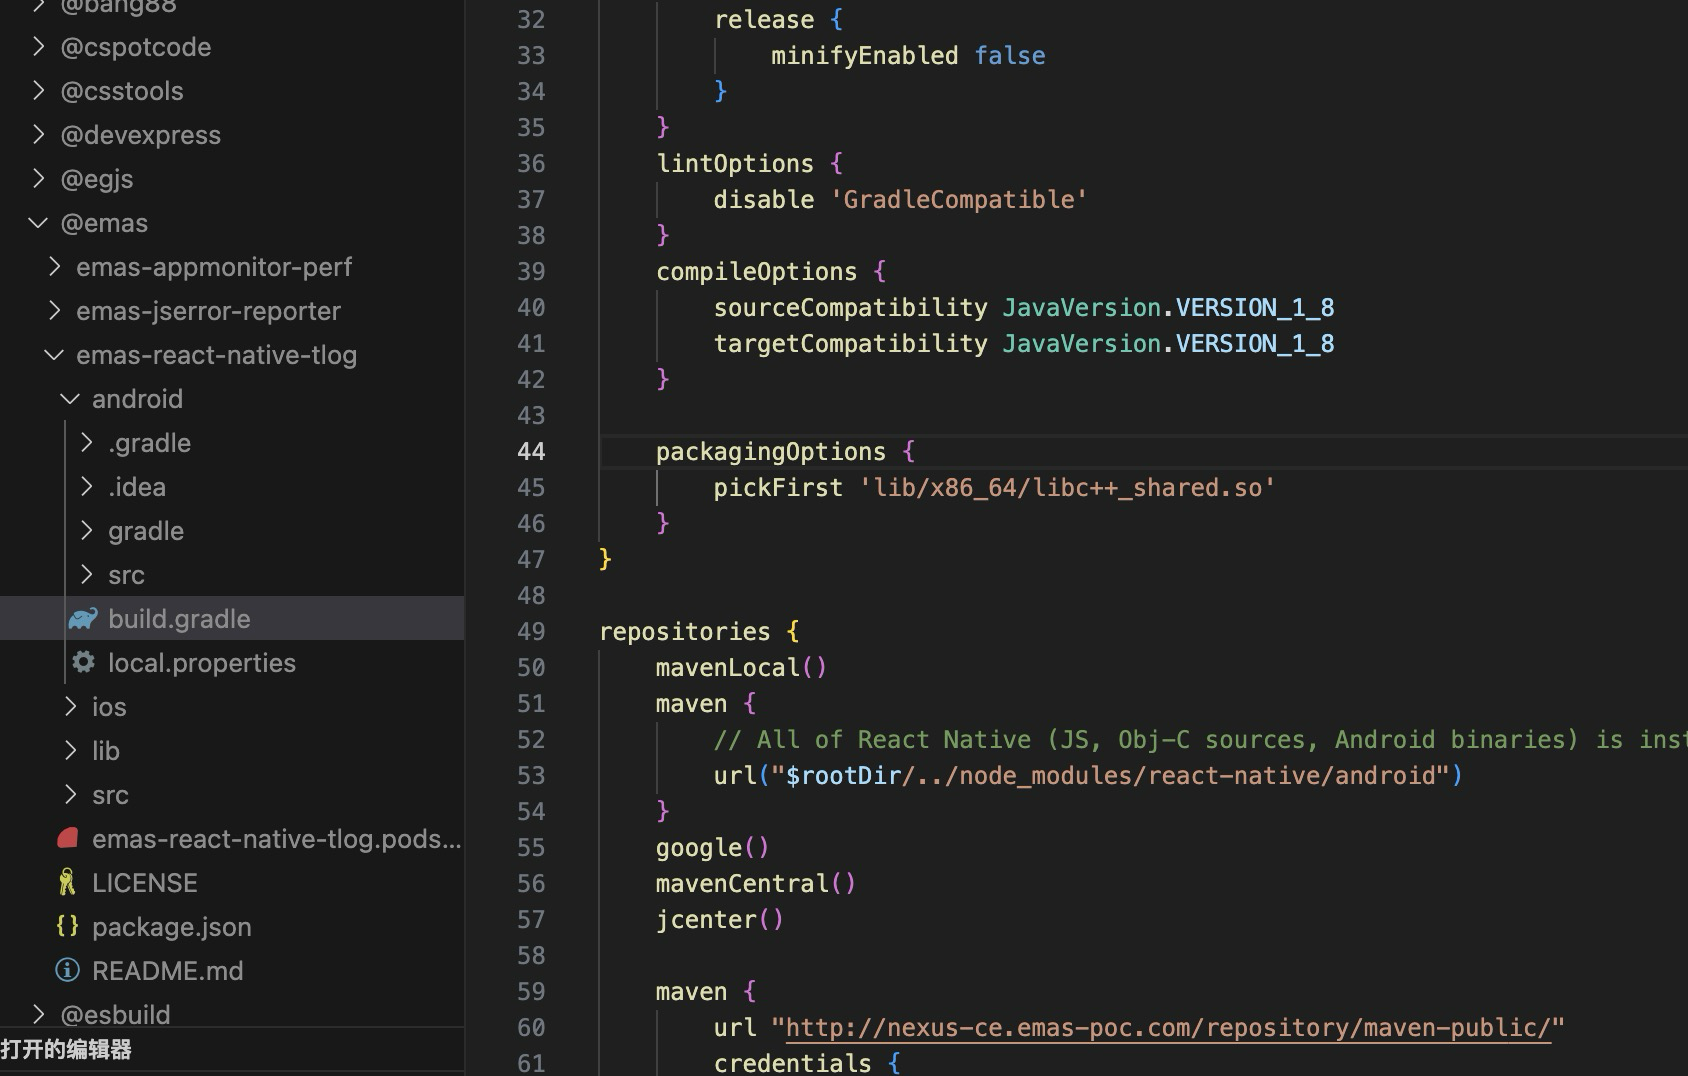Click the info icon beside README.md
Viewport: 1688px width, 1076px height.
point(67,970)
